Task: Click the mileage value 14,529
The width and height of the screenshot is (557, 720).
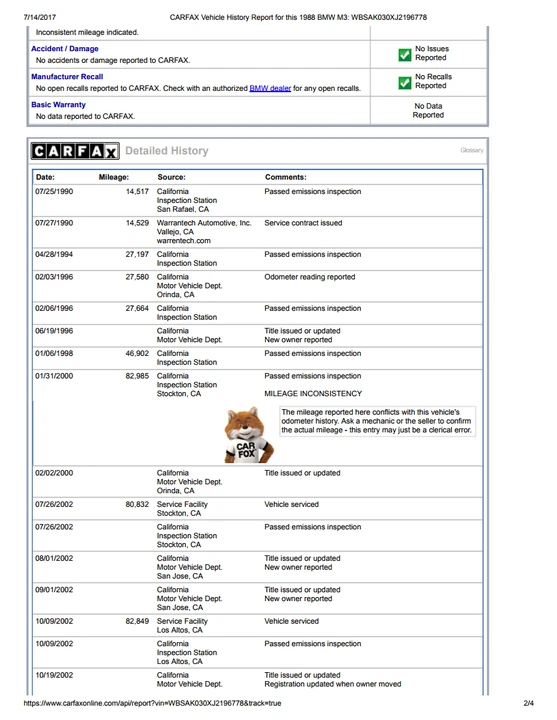Action: pos(137,223)
